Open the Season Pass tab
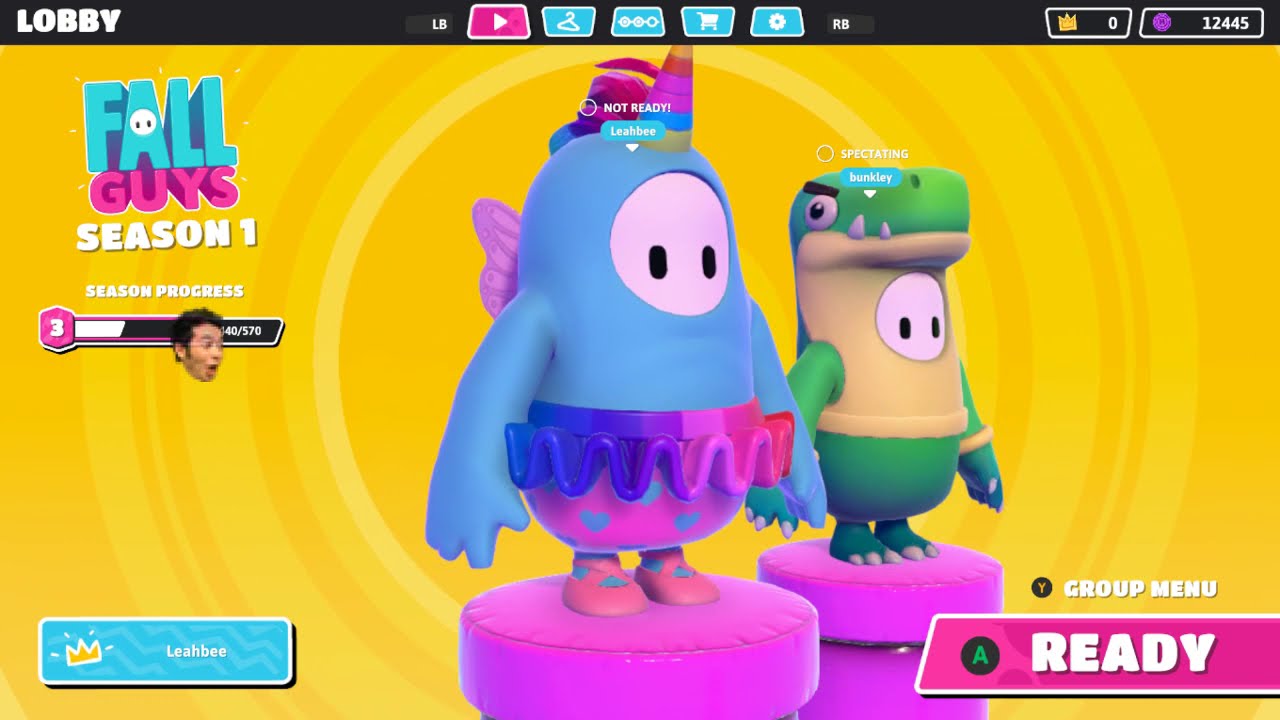Image resolution: width=1280 pixels, height=720 pixels. pyautogui.click(x=638, y=22)
